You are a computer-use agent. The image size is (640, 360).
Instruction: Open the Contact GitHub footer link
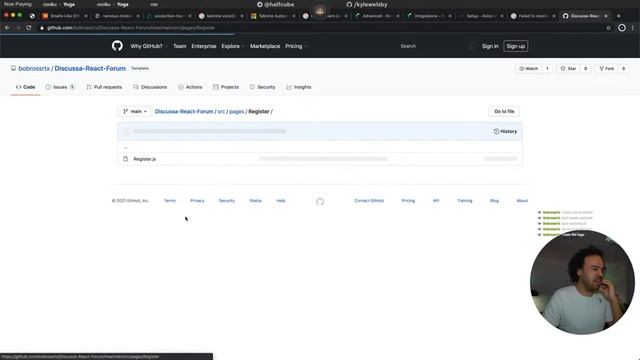click(x=369, y=200)
